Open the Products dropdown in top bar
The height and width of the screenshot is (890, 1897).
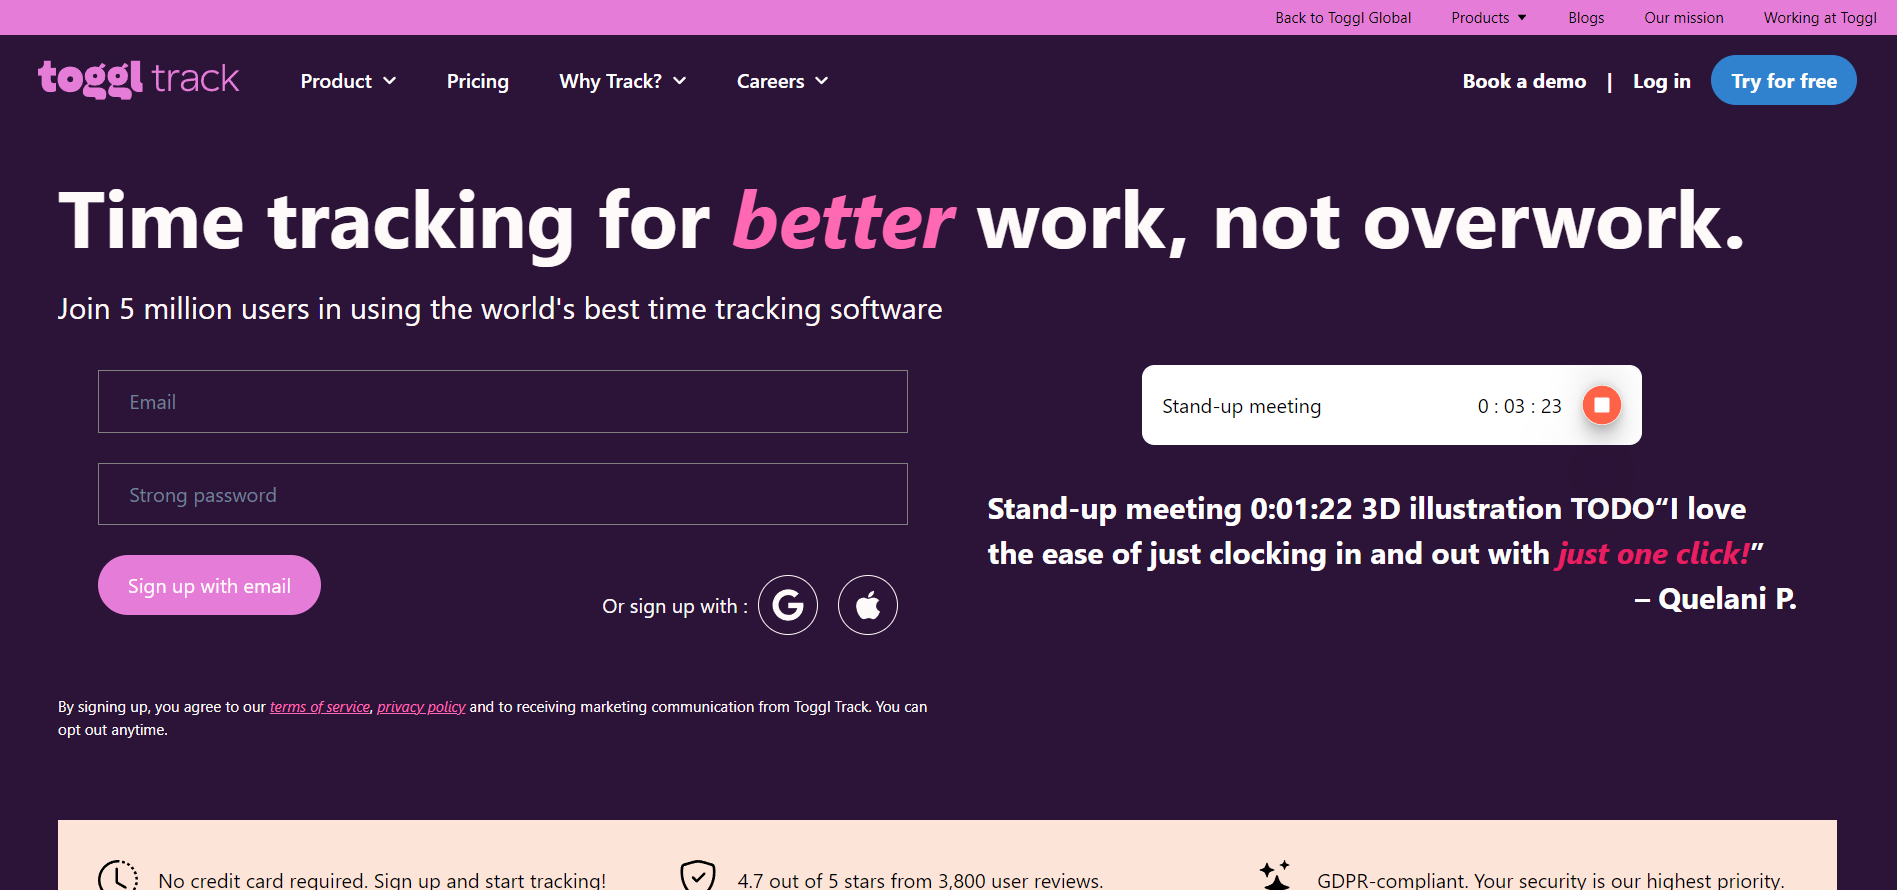point(1488,18)
